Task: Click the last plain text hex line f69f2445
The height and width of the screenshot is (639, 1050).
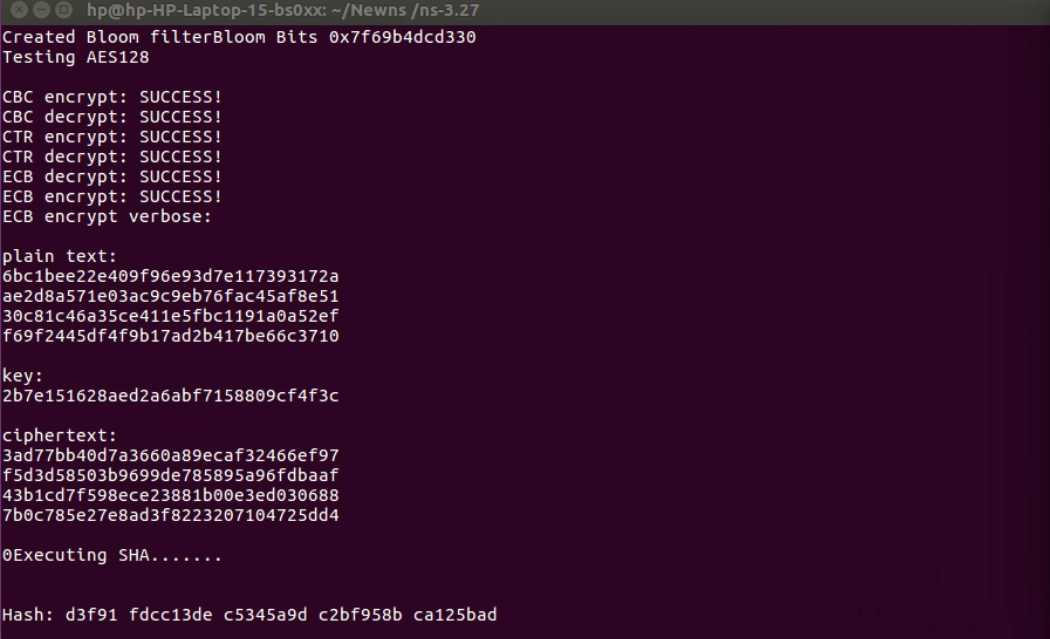Action: coord(171,336)
